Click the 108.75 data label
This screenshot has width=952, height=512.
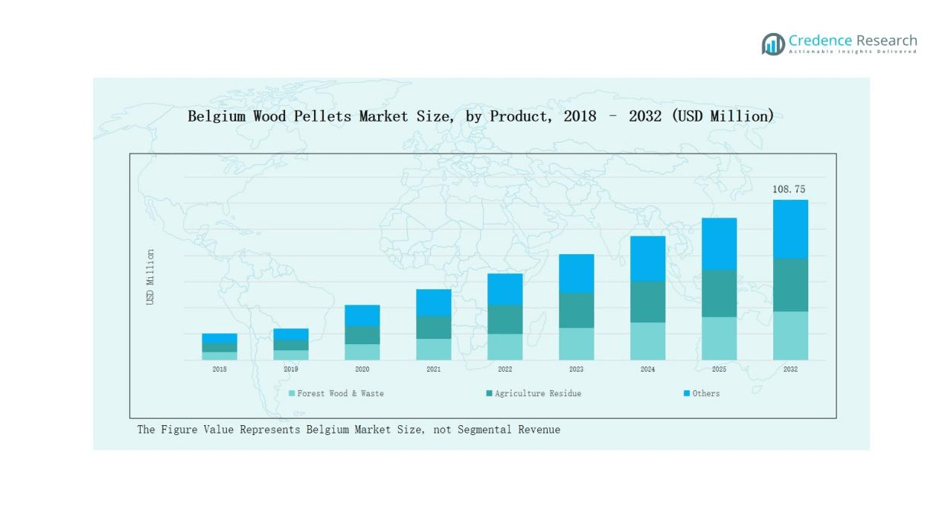789,189
